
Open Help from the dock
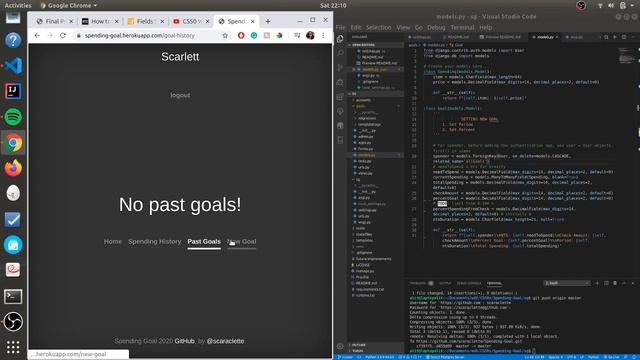(13, 40)
